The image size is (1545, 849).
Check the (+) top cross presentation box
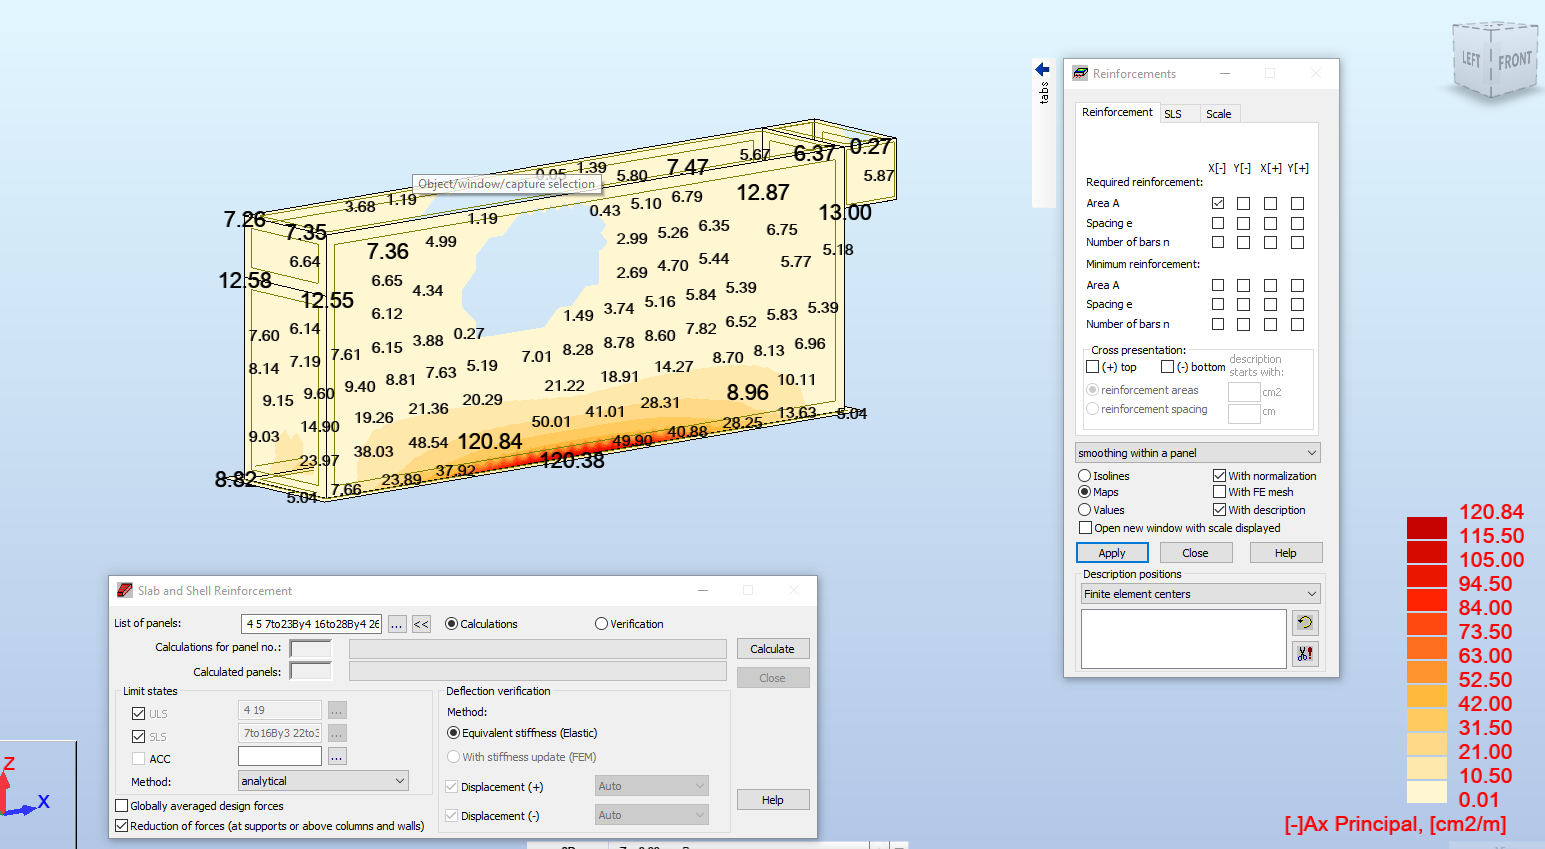pyautogui.click(x=1092, y=367)
